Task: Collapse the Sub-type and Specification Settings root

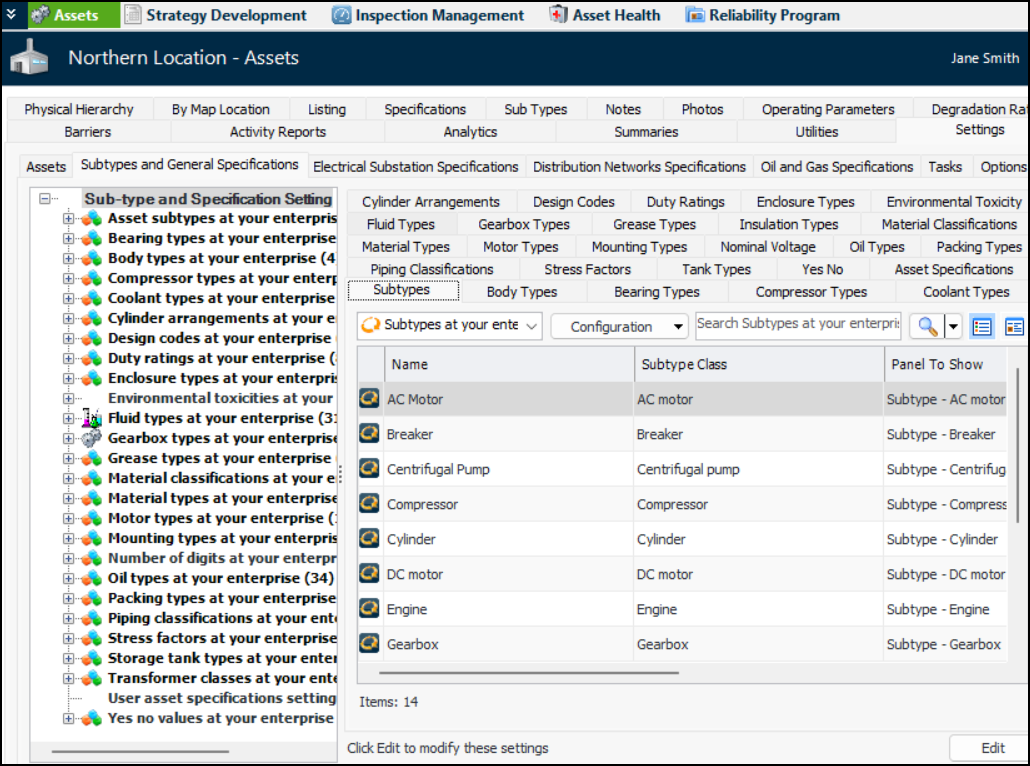Action: pyautogui.click(x=45, y=199)
